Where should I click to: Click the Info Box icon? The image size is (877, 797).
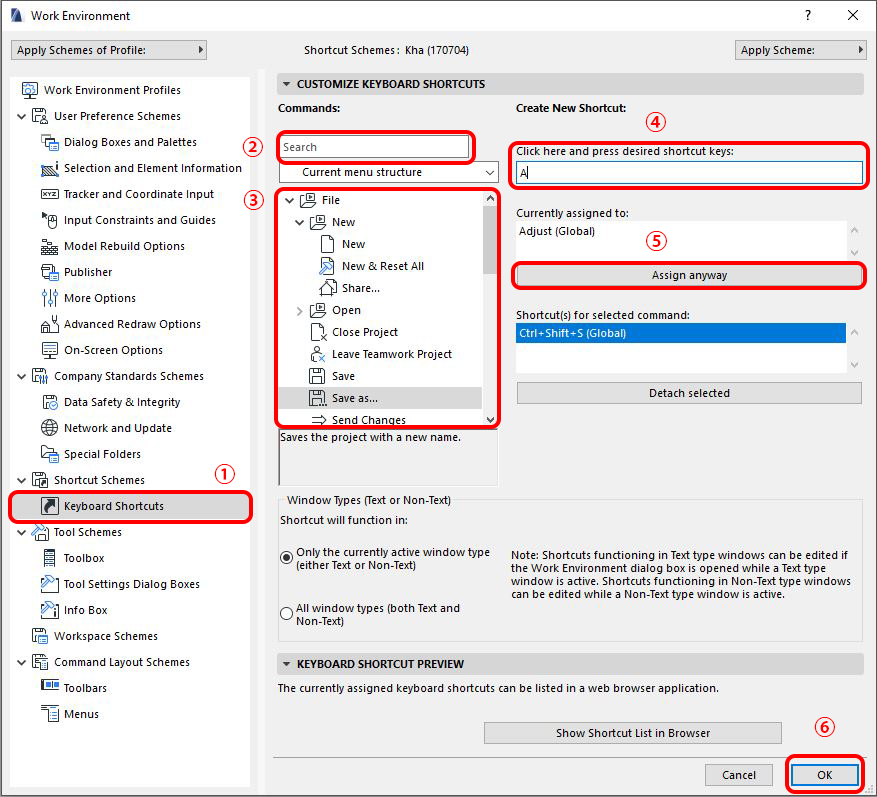(50, 610)
